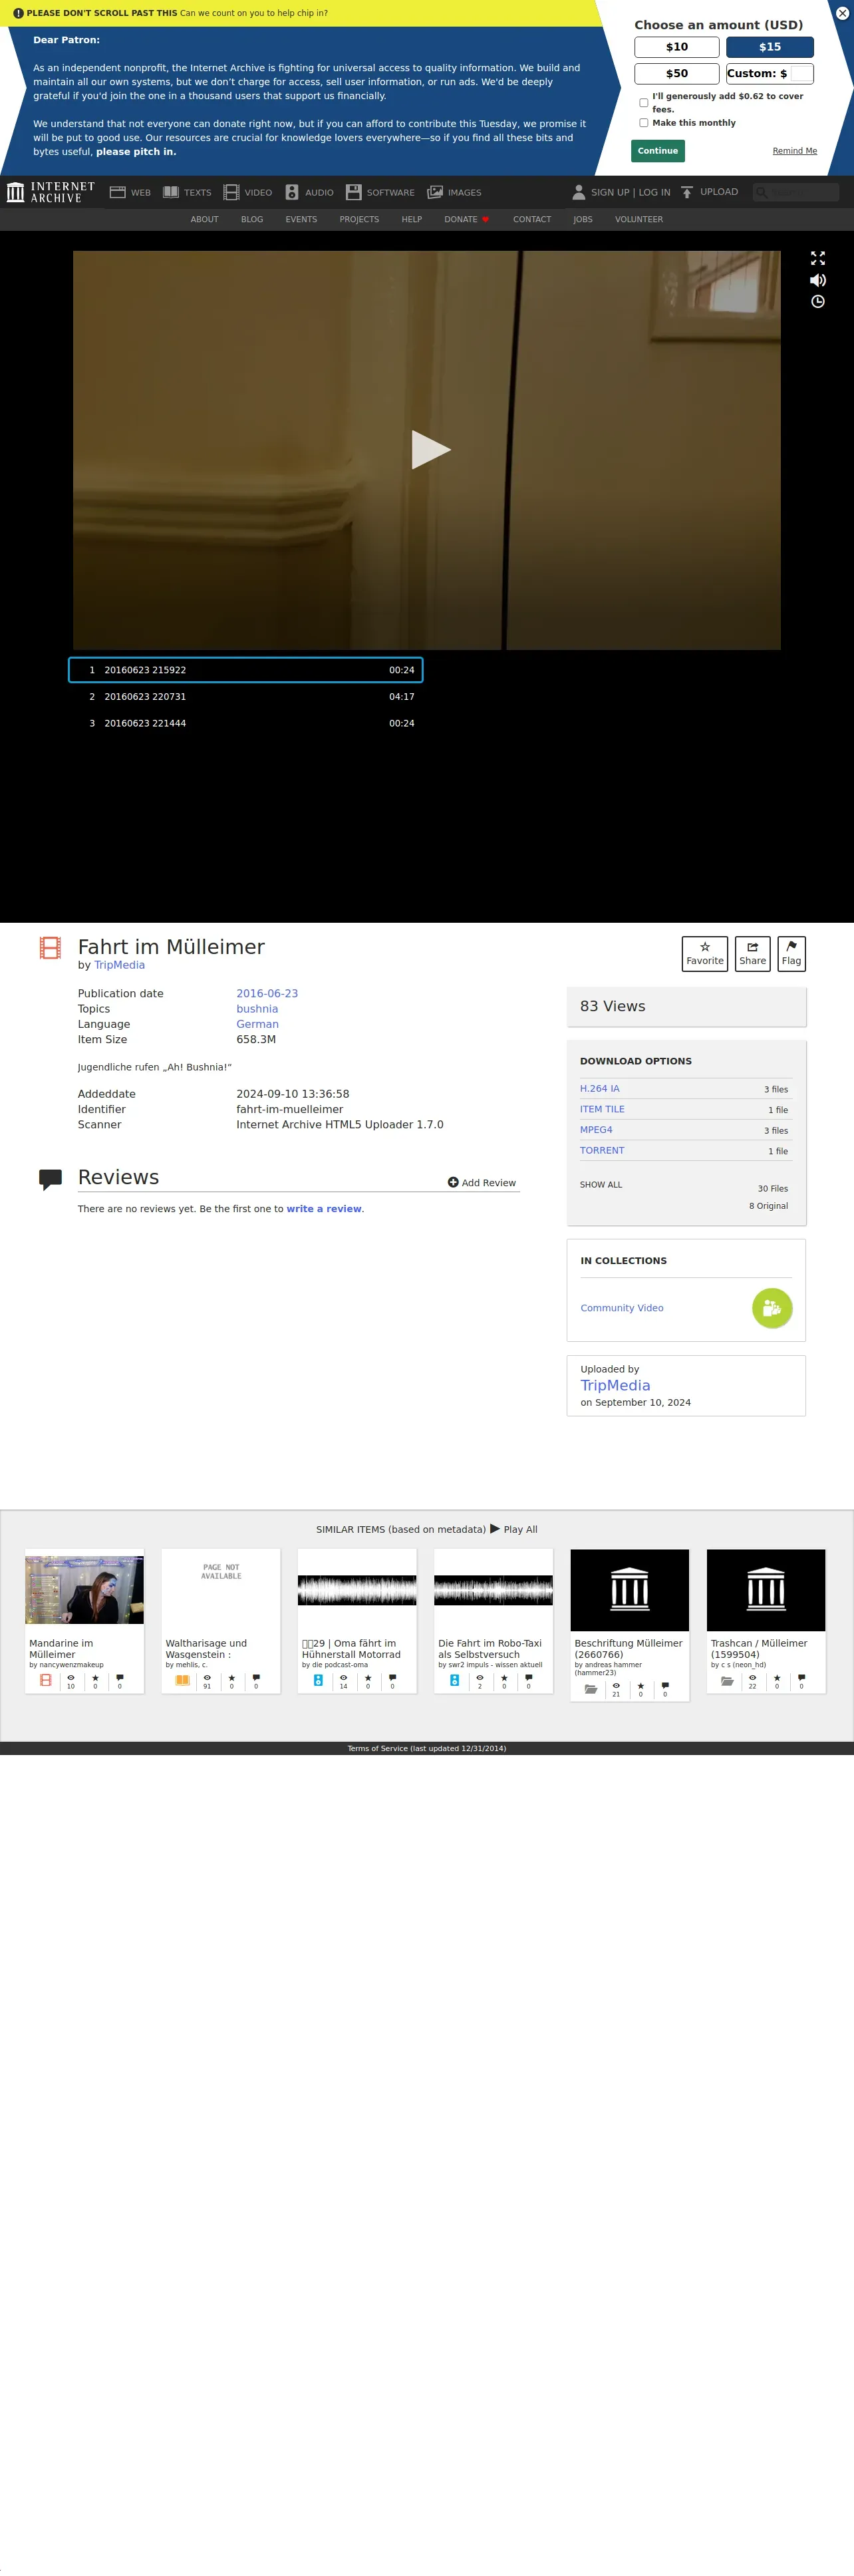Open the Projects link
Image resolution: width=854 pixels, height=2576 pixels.
[359, 220]
